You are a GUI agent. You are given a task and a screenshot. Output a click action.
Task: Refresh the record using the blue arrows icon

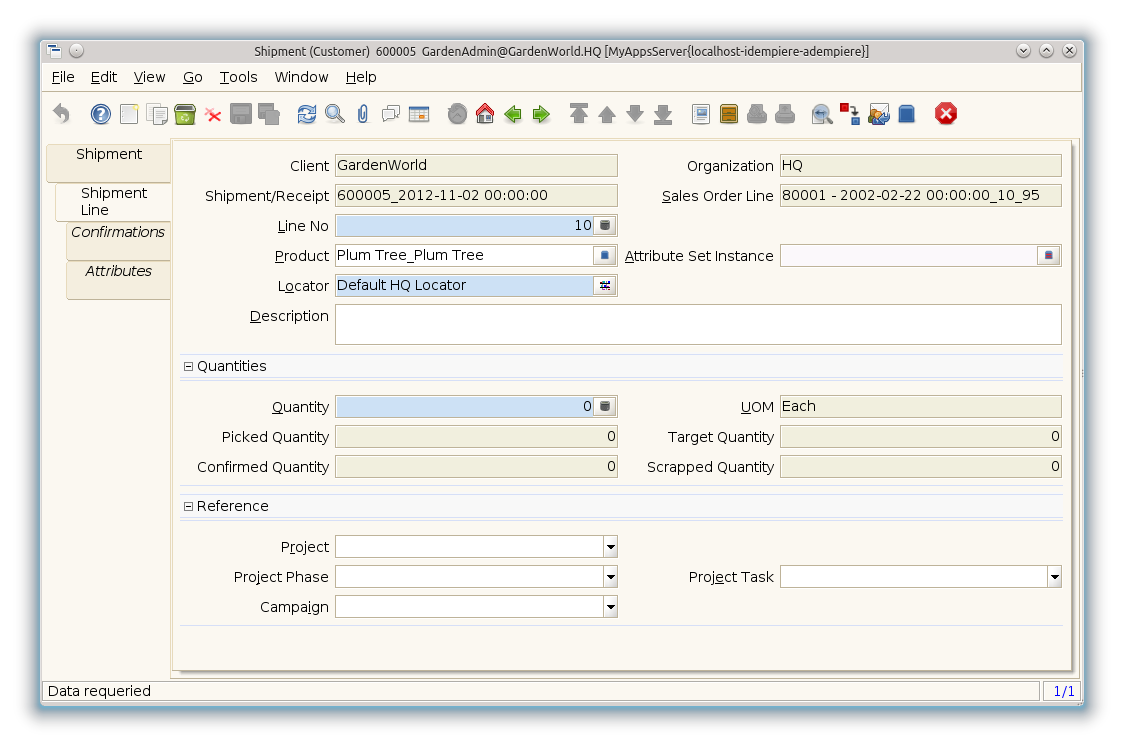tap(307, 114)
